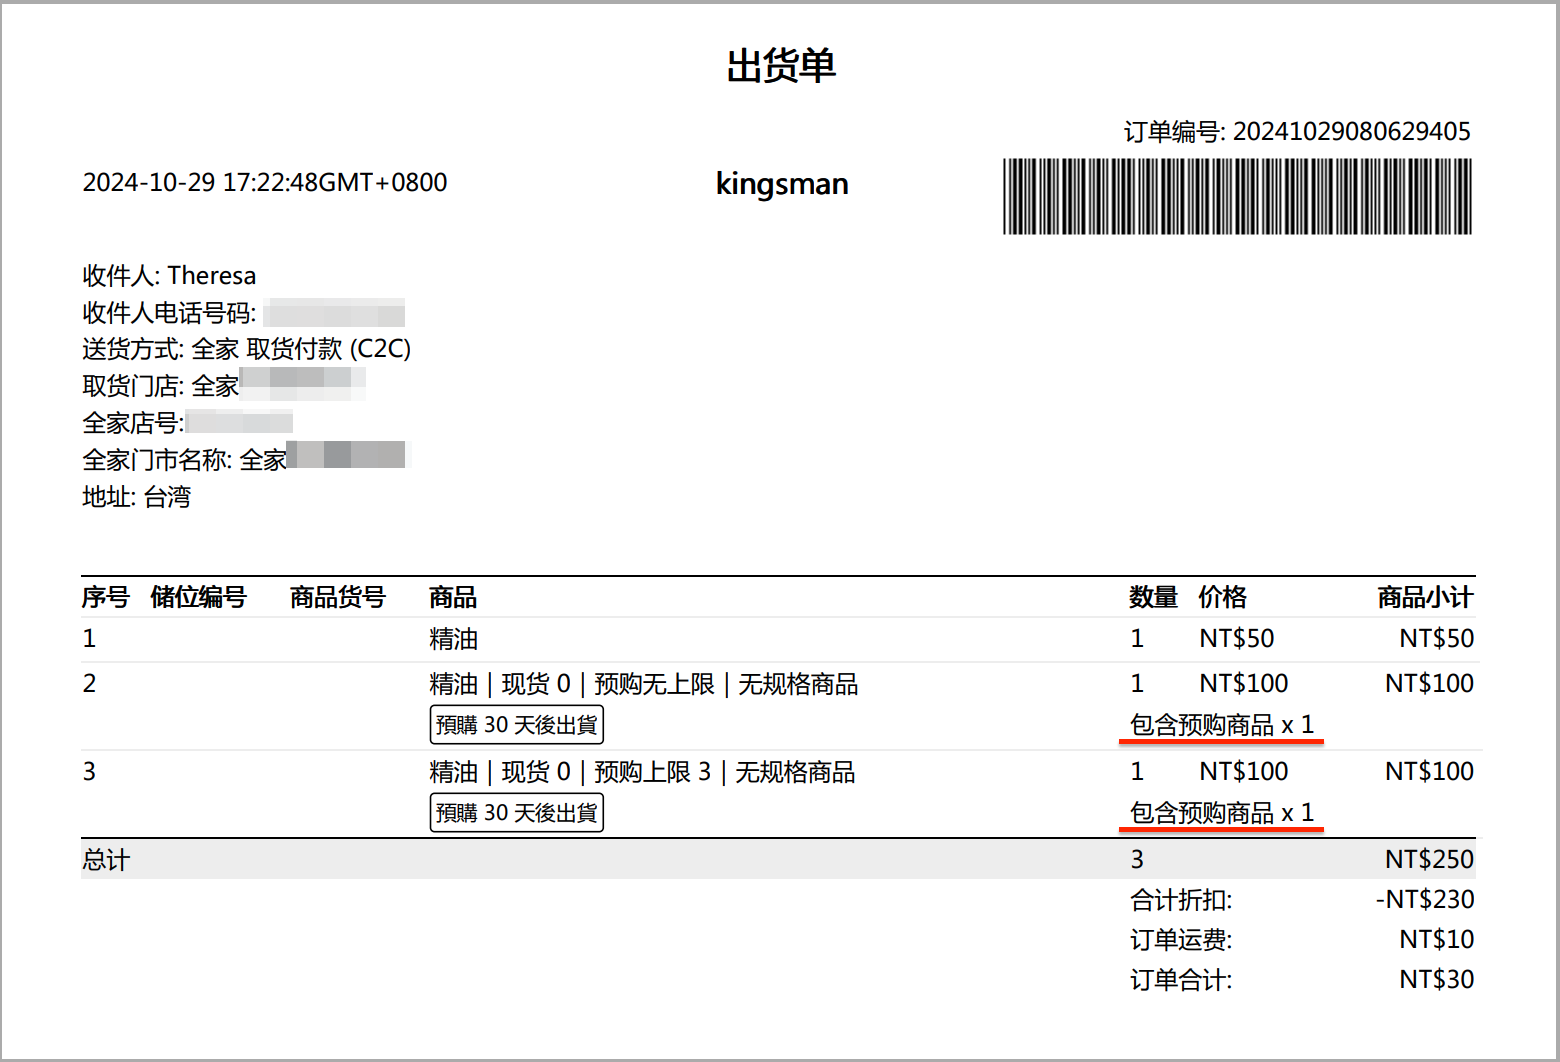
Task: Click recipient name 收件人: Theresa
Action: point(169,275)
